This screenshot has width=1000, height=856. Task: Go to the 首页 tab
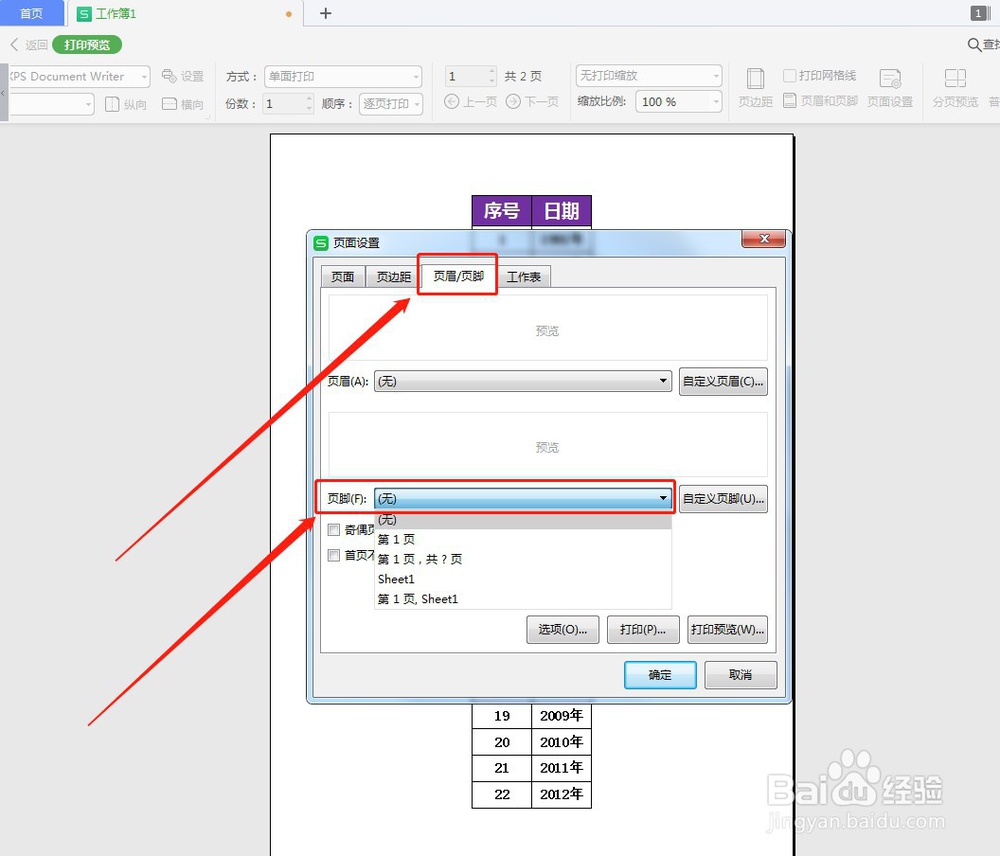pyautogui.click(x=31, y=13)
